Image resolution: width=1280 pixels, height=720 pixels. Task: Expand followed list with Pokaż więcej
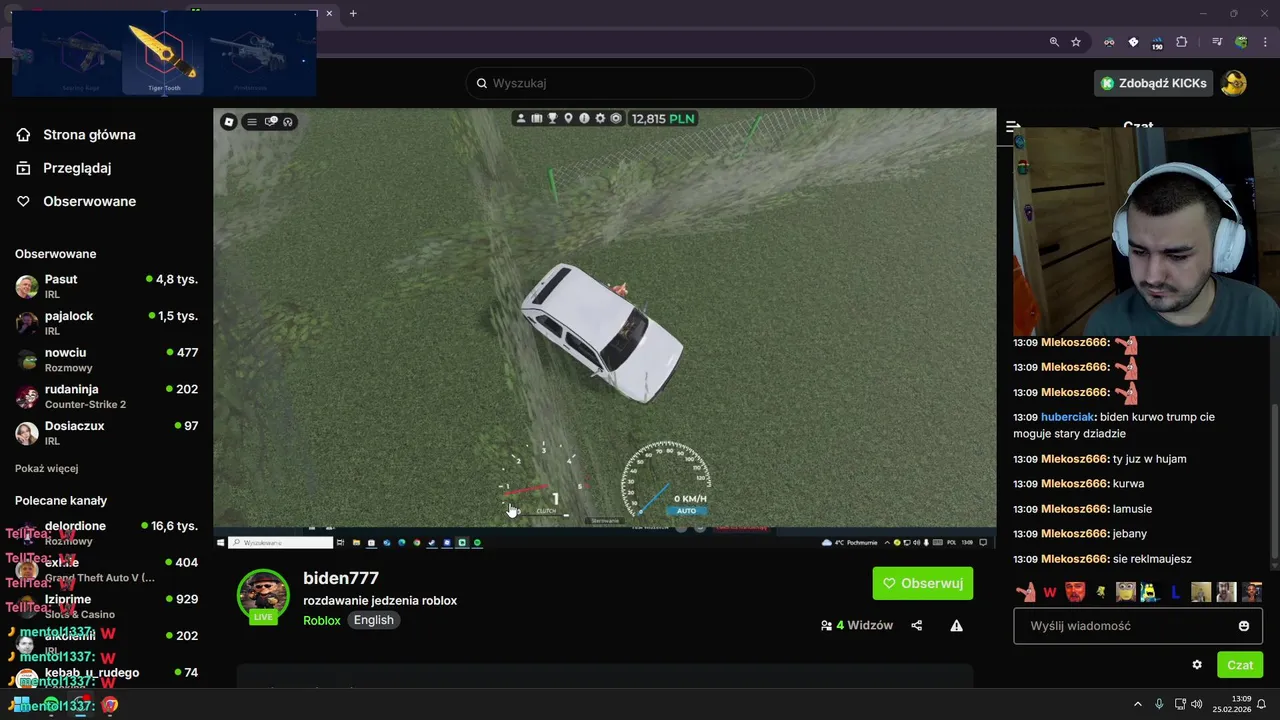click(46, 468)
